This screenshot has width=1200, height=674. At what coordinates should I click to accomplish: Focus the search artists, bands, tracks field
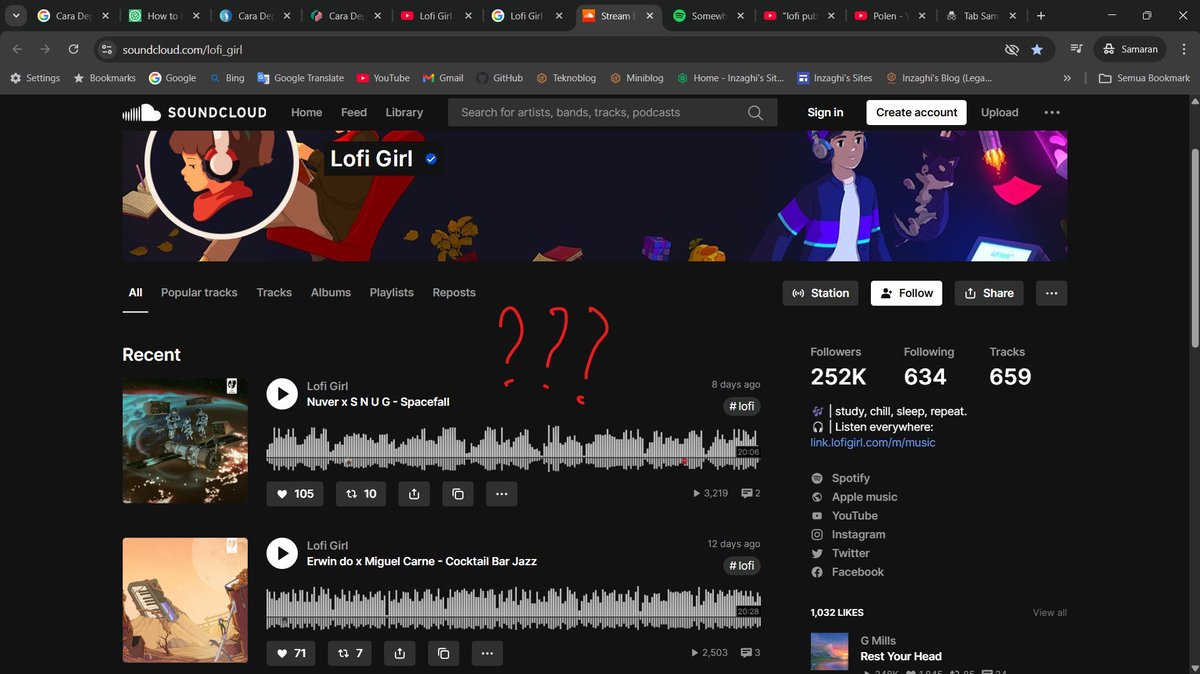coord(612,112)
